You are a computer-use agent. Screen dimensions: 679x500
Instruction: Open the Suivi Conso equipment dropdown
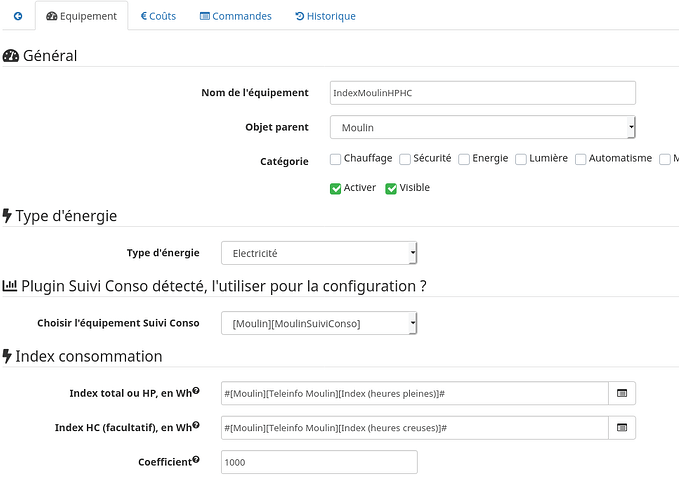click(319, 323)
